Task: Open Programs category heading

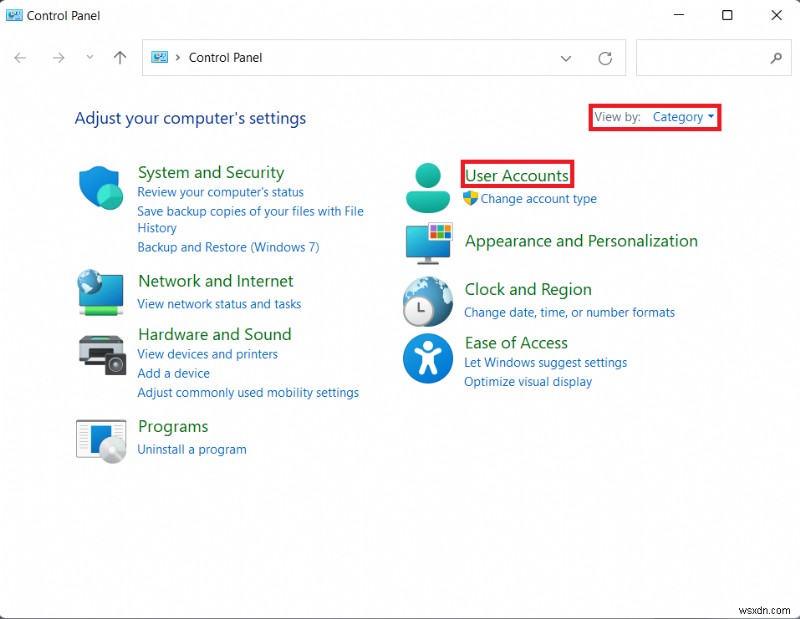Action: (x=173, y=427)
